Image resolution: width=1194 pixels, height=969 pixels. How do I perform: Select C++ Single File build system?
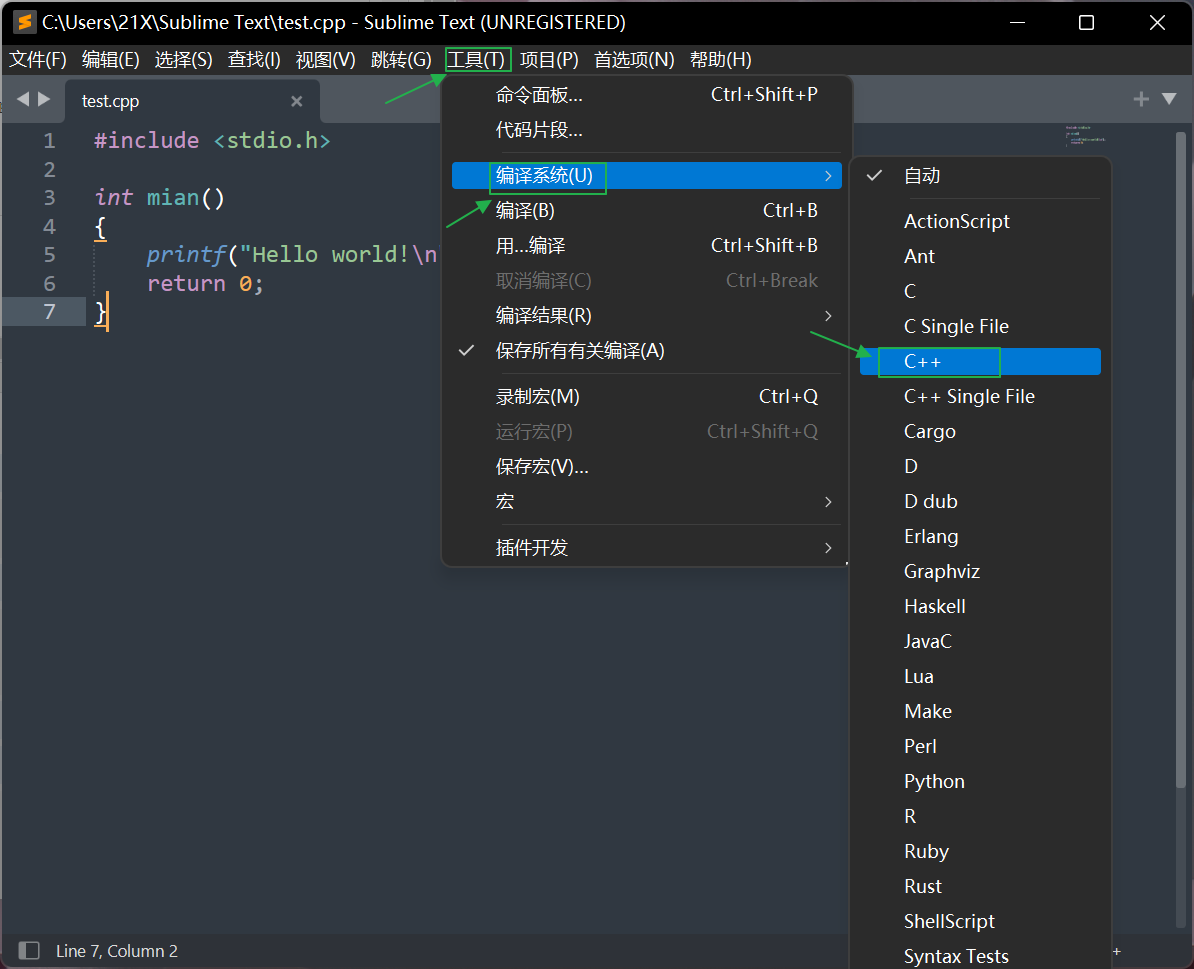point(980,397)
